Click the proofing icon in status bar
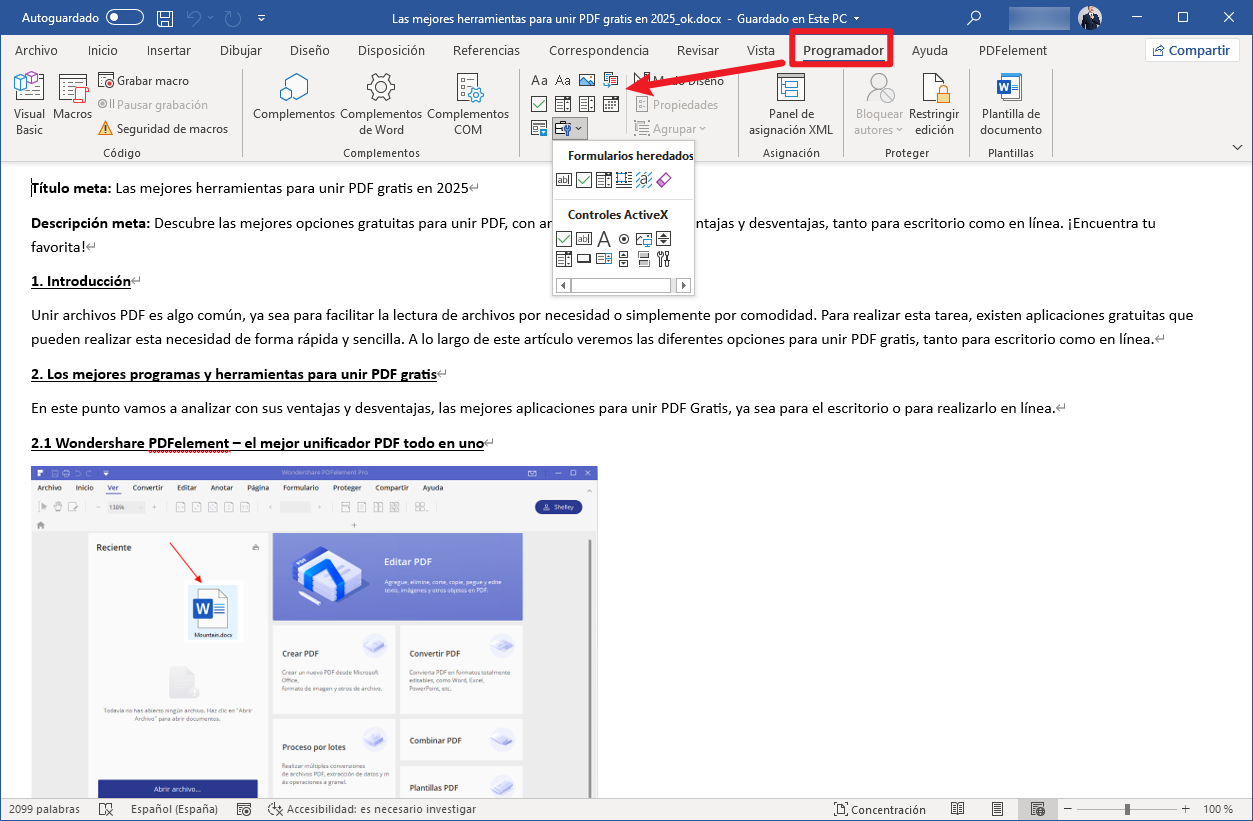 tap(106, 809)
